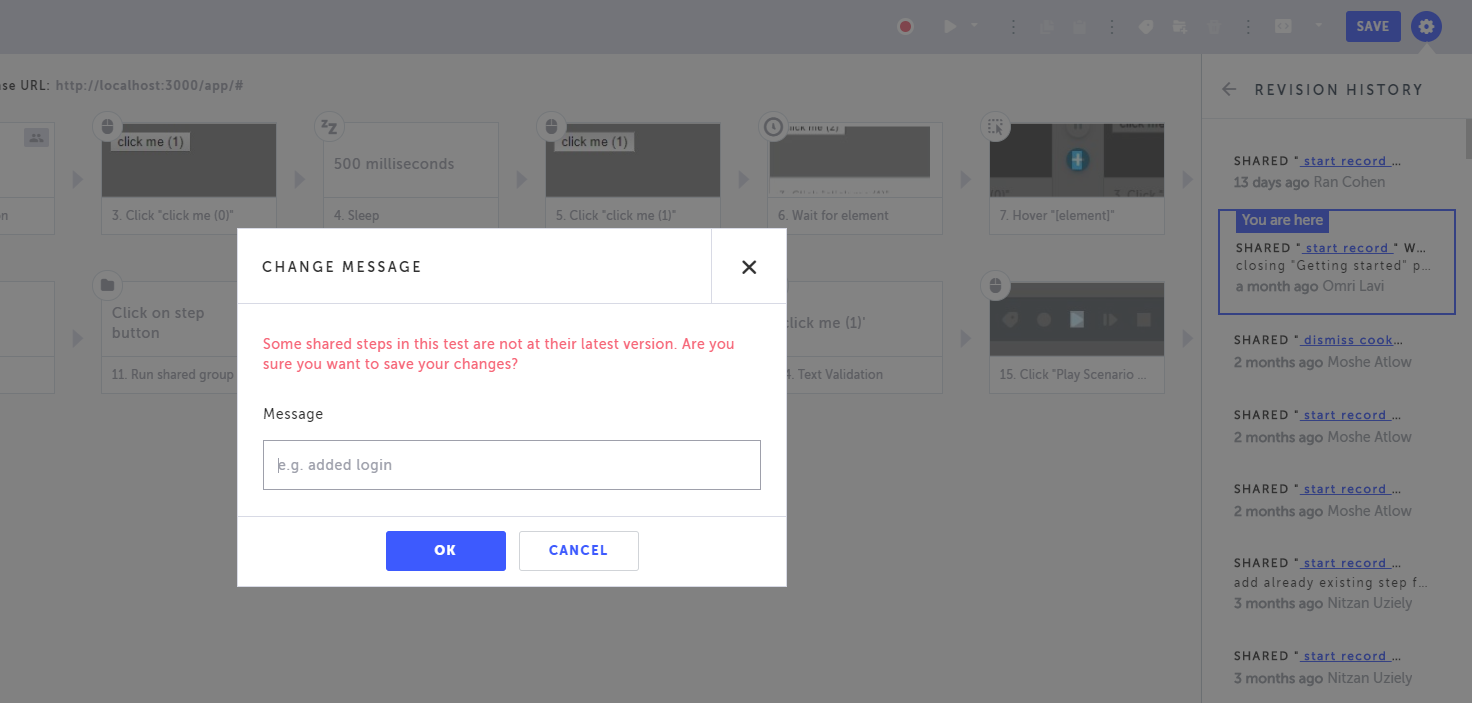Click the Revision History panel scrollbar
The height and width of the screenshot is (703, 1472).
pyautogui.click(x=1468, y=139)
